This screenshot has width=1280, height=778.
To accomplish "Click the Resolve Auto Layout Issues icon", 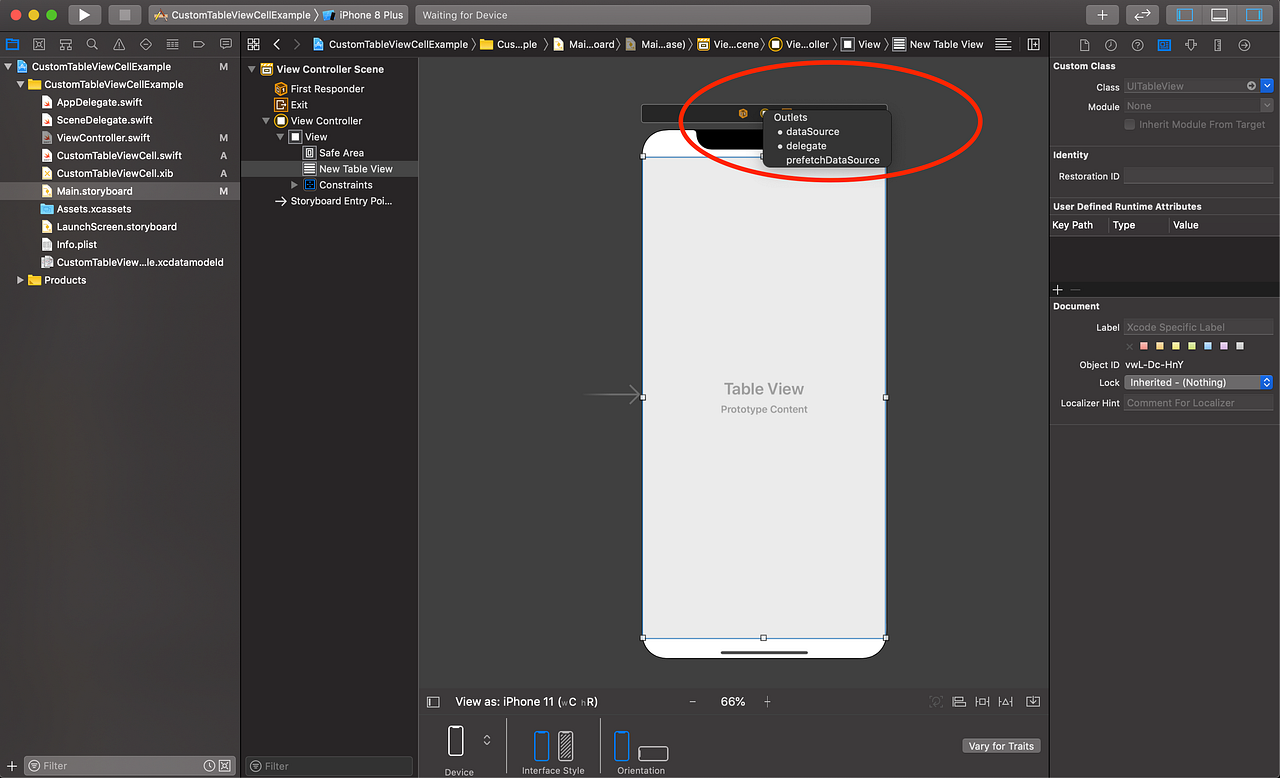I will click(x=1033, y=701).
